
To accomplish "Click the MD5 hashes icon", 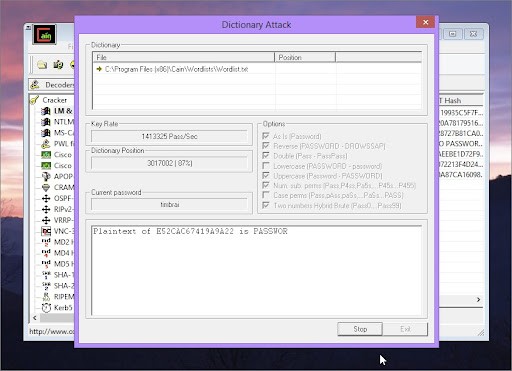I will click(x=46, y=264).
